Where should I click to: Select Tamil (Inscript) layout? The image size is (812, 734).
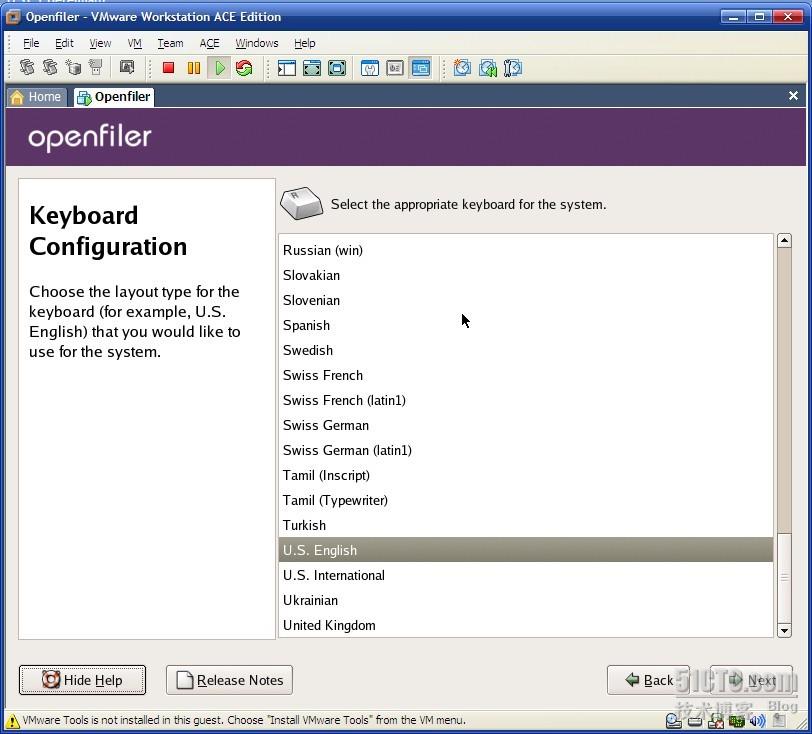click(x=526, y=476)
